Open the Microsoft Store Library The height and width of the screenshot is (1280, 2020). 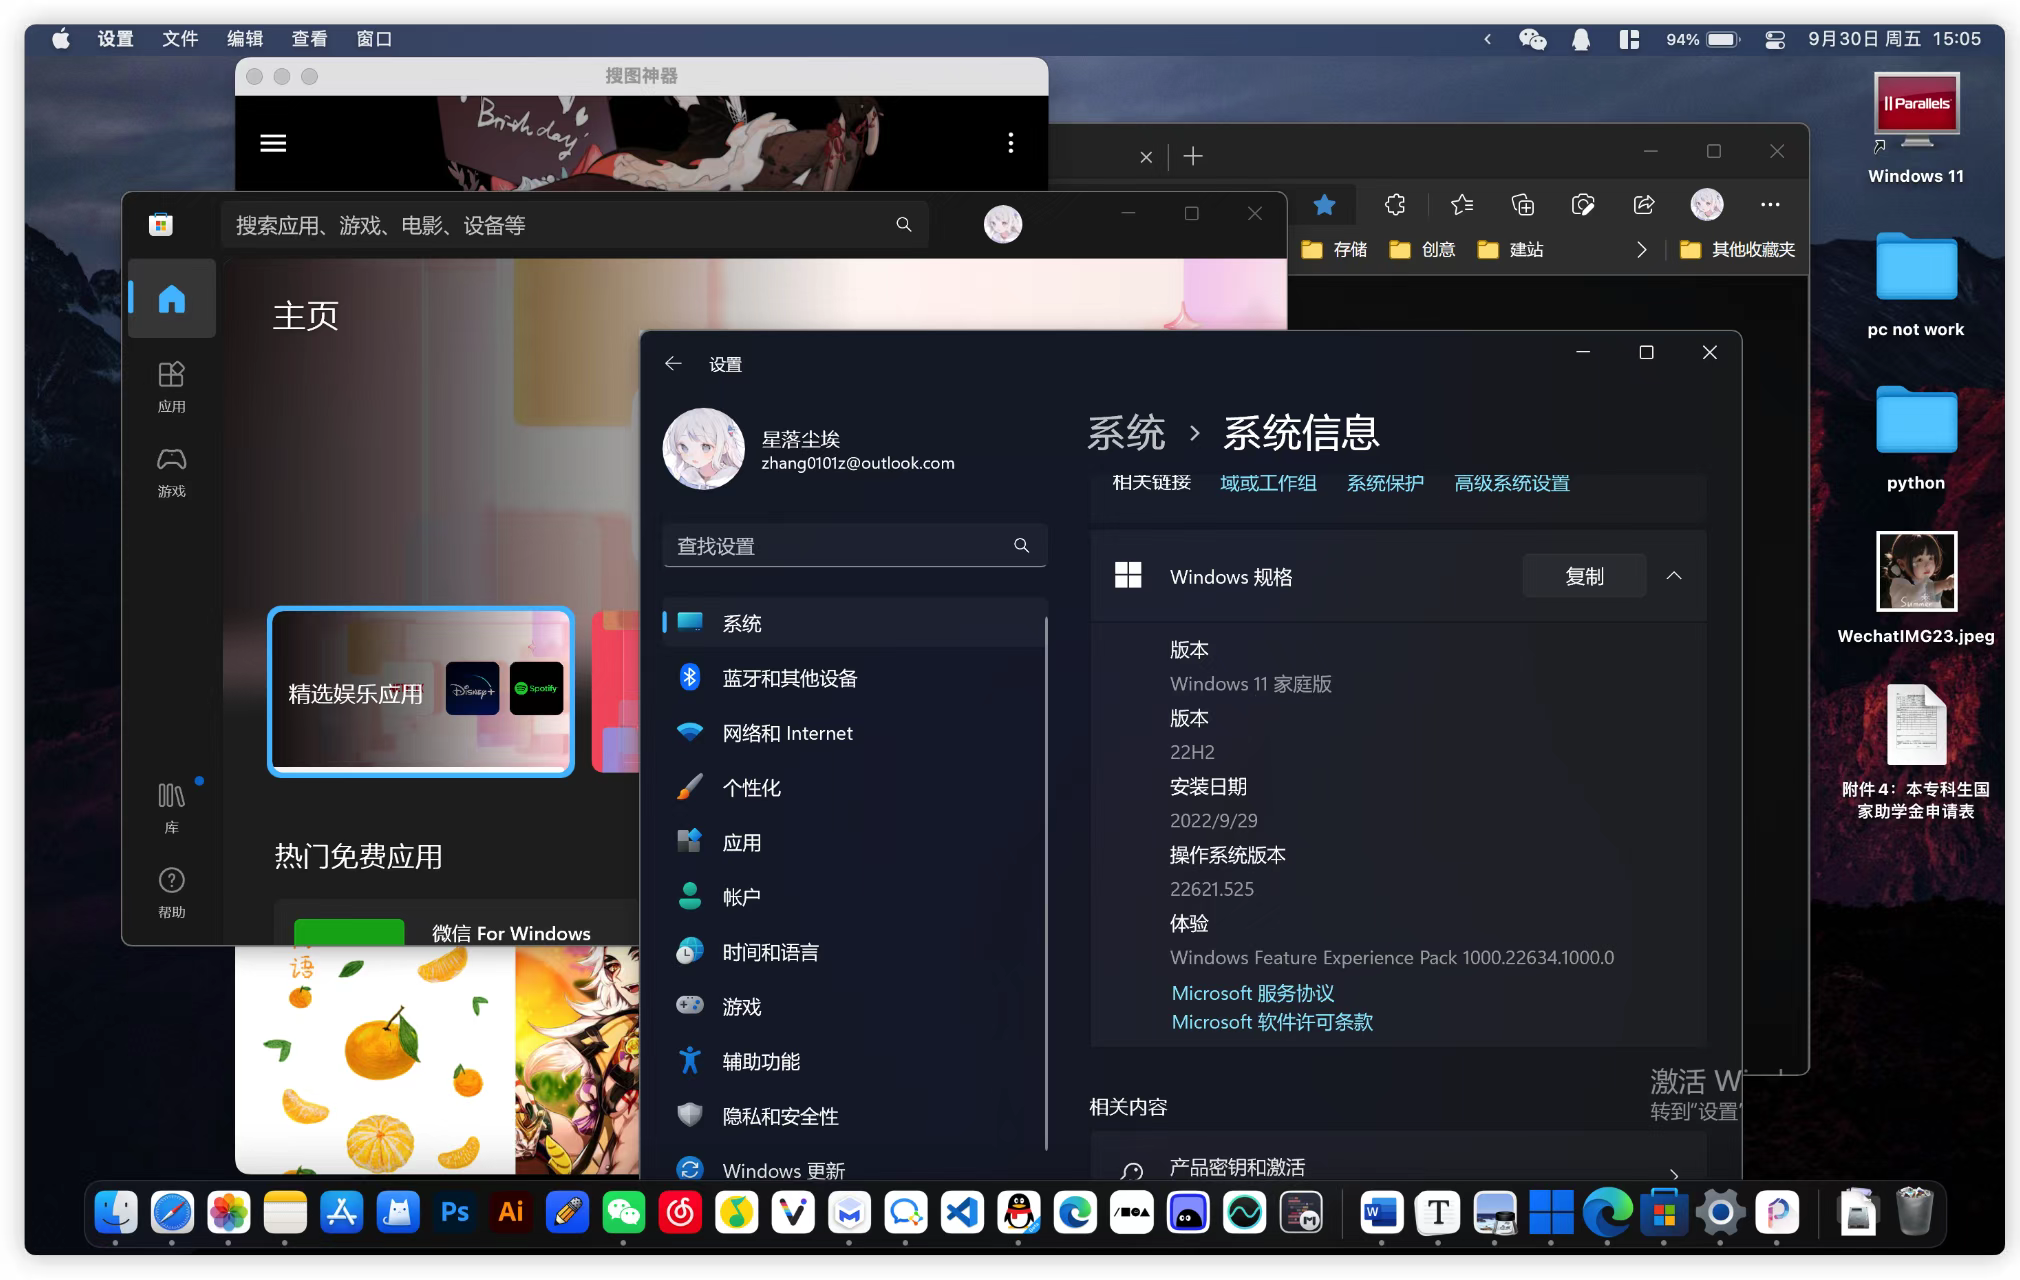coord(171,806)
